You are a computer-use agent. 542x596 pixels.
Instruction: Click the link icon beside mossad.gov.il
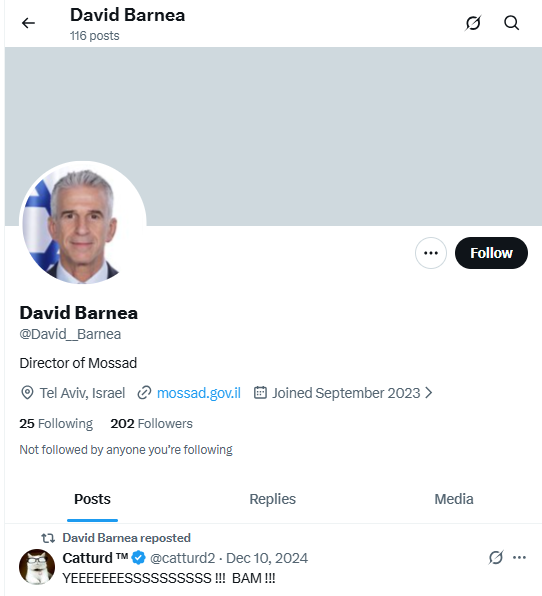[144, 393]
